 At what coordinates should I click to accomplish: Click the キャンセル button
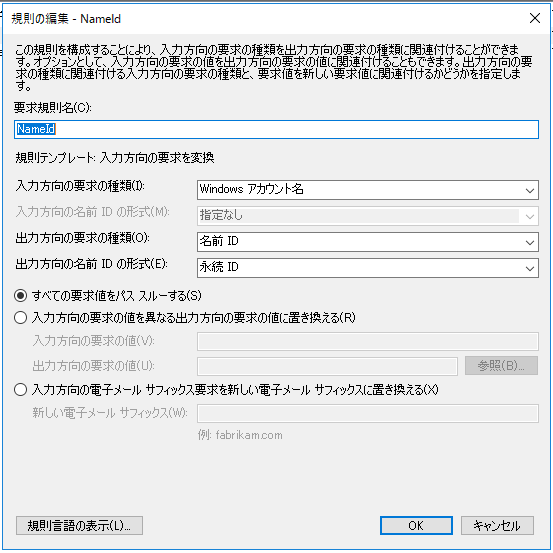pos(497,525)
